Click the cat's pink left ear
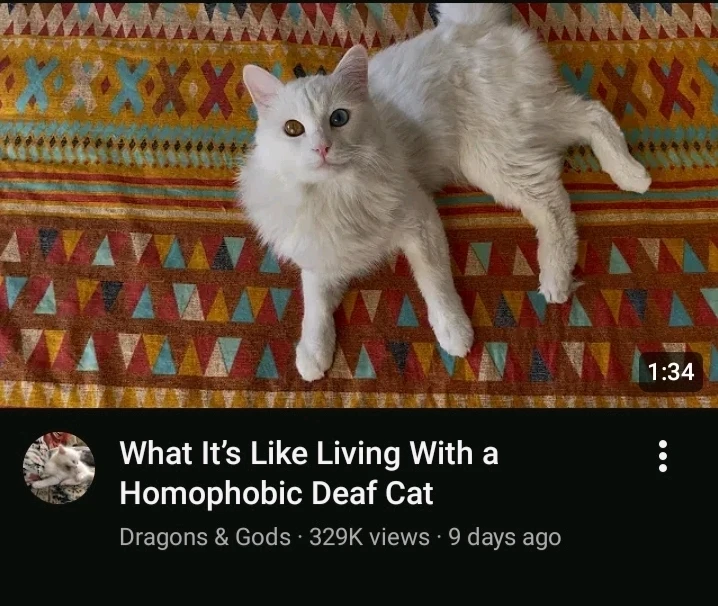 (x=262, y=84)
